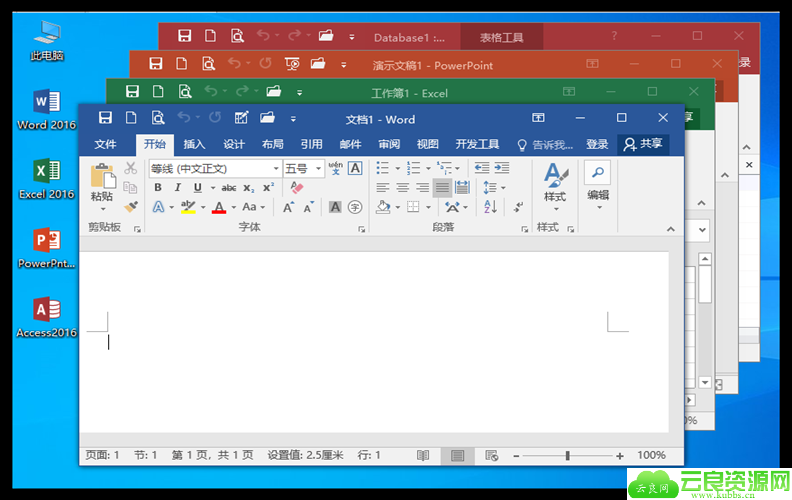Open bullets list dropdown arrow

[398, 168]
